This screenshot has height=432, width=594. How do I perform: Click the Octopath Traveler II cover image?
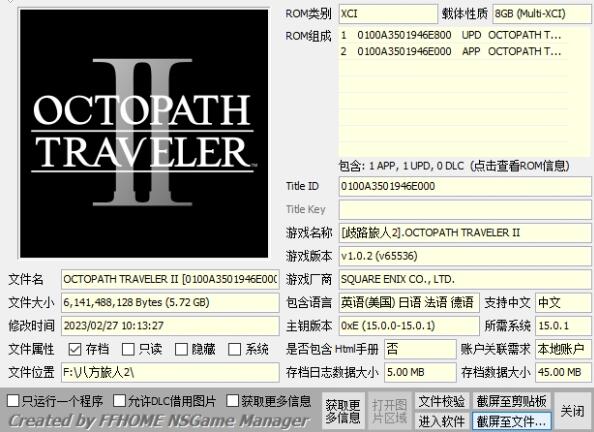tap(144, 133)
